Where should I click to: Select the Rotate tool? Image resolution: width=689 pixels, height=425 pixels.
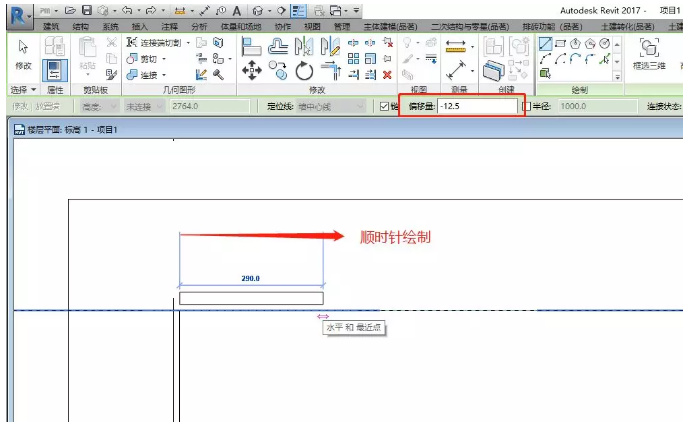pos(303,72)
